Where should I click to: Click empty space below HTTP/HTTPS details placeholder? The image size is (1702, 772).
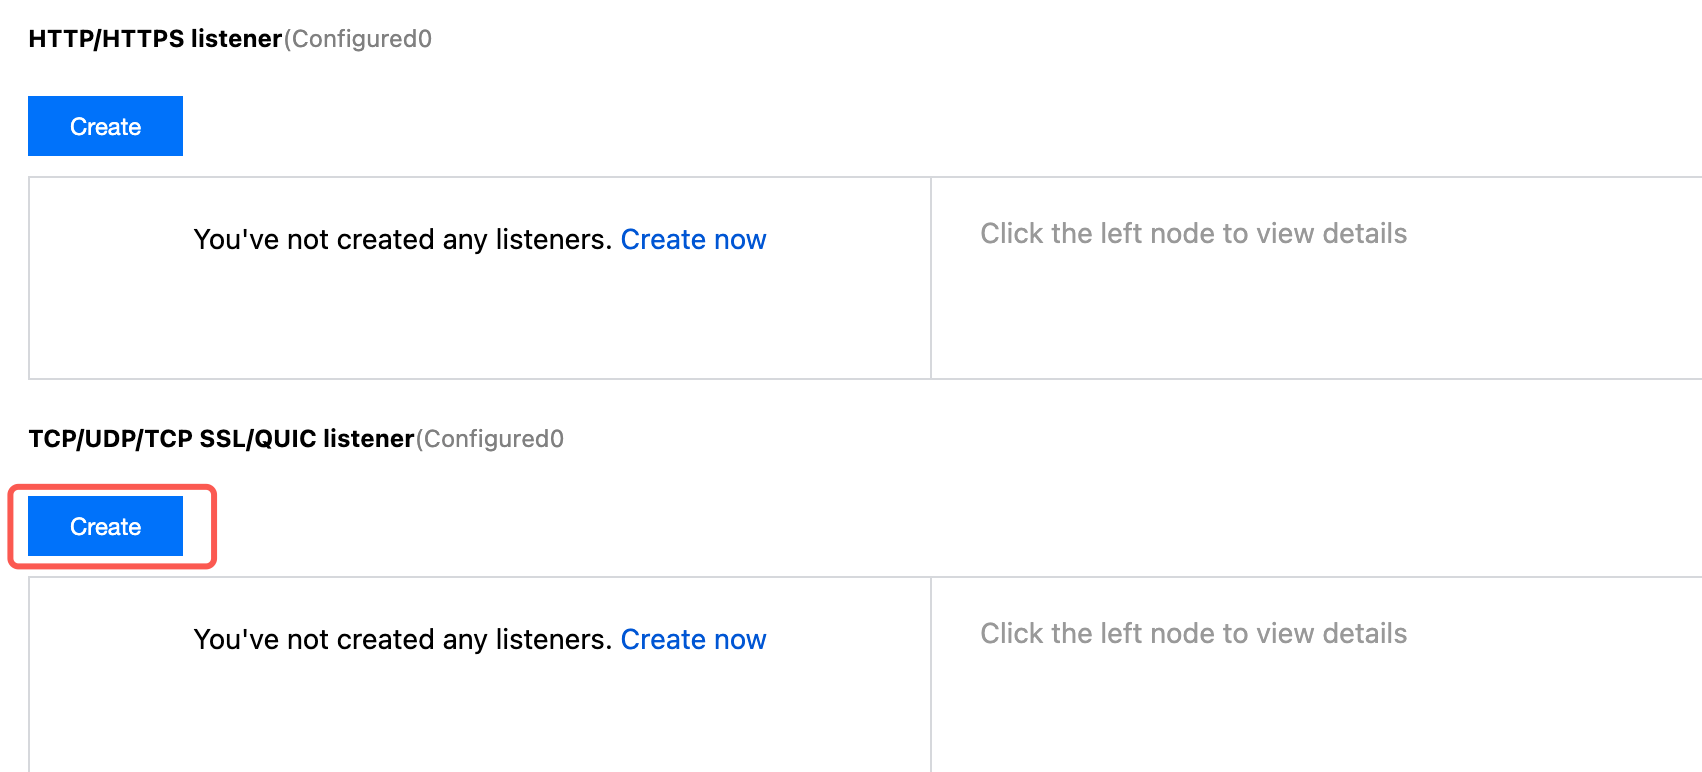pos(1300,320)
